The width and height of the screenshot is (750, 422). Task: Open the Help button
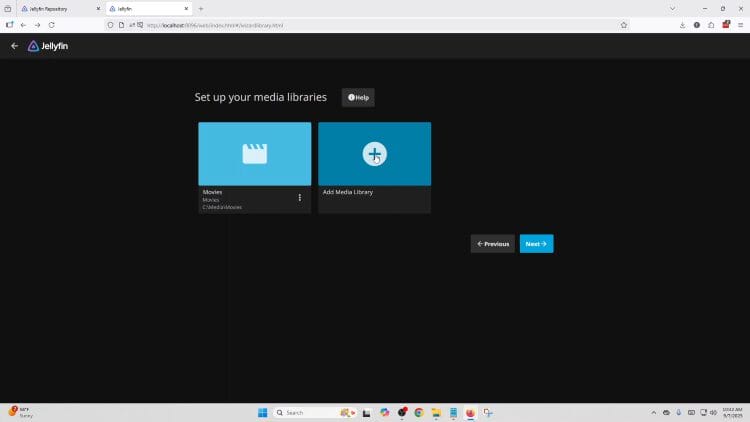pyautogui.click(x=358, y=97)
